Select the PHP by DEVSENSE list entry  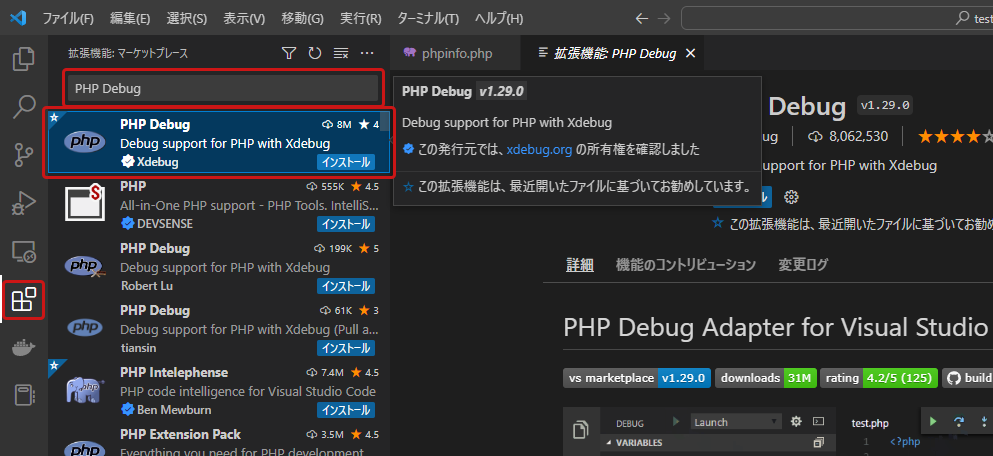coord(218,206)
